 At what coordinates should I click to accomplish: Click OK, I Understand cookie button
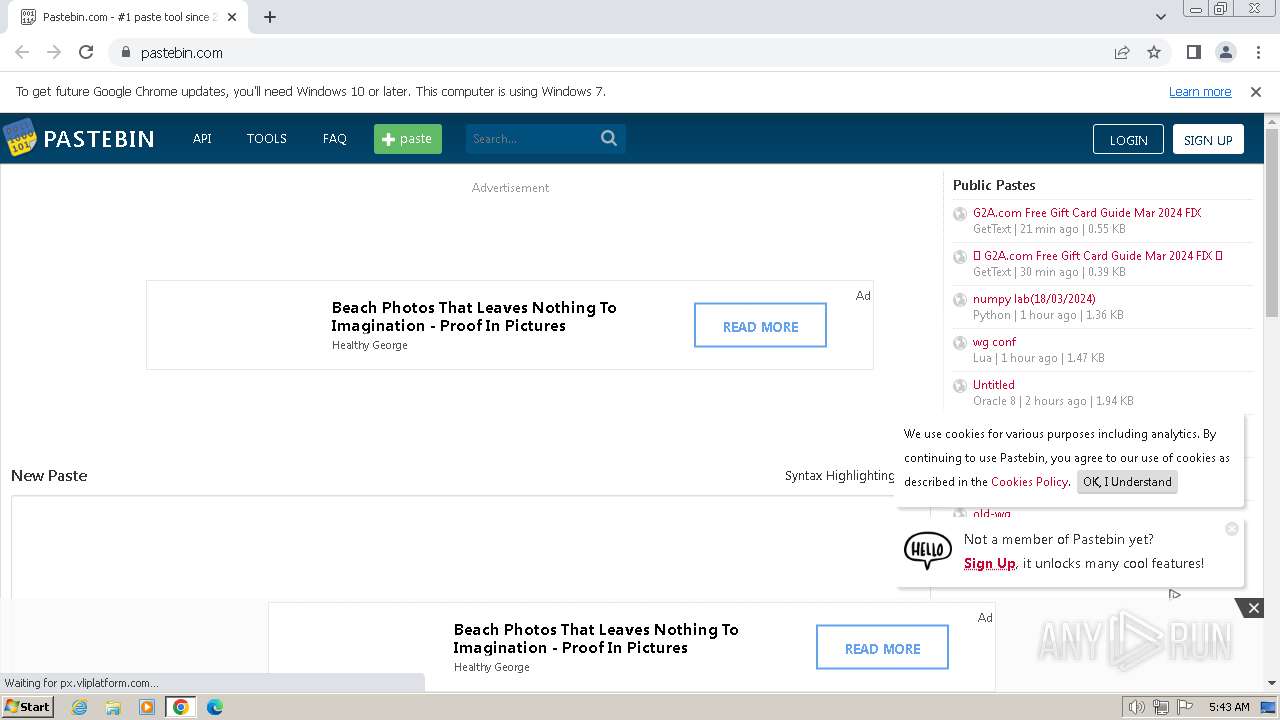pyautogui.click(x=1127, y=482)
